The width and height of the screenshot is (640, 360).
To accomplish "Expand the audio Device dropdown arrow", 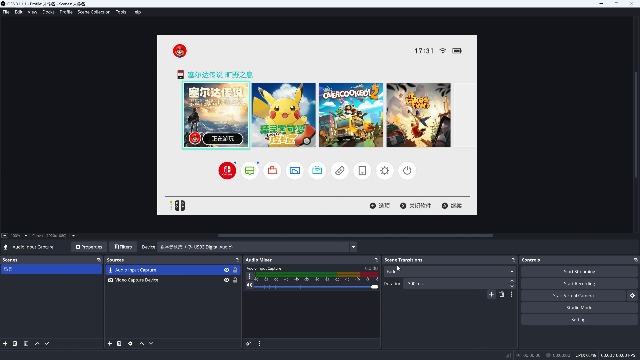I will click(353, 247).
